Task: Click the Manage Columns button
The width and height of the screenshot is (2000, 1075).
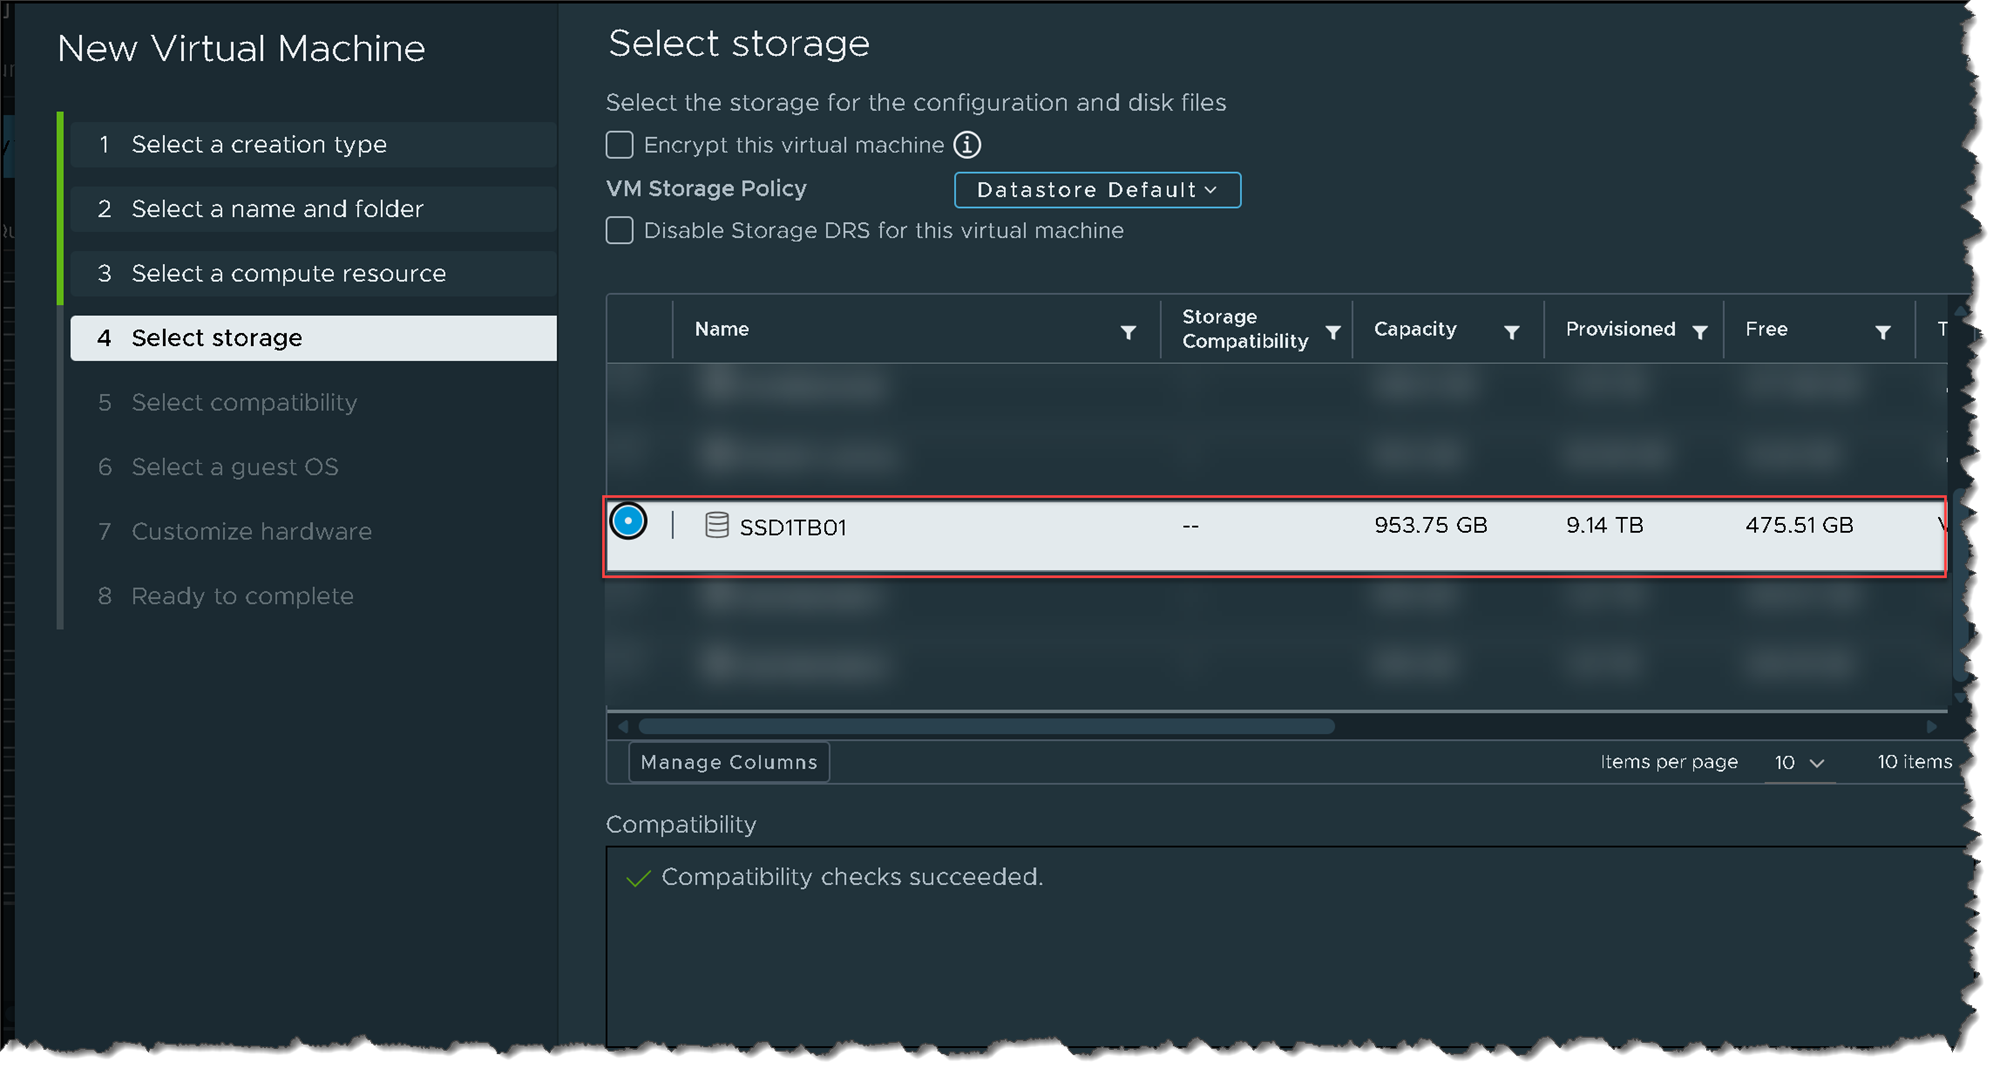Action: 728,762
